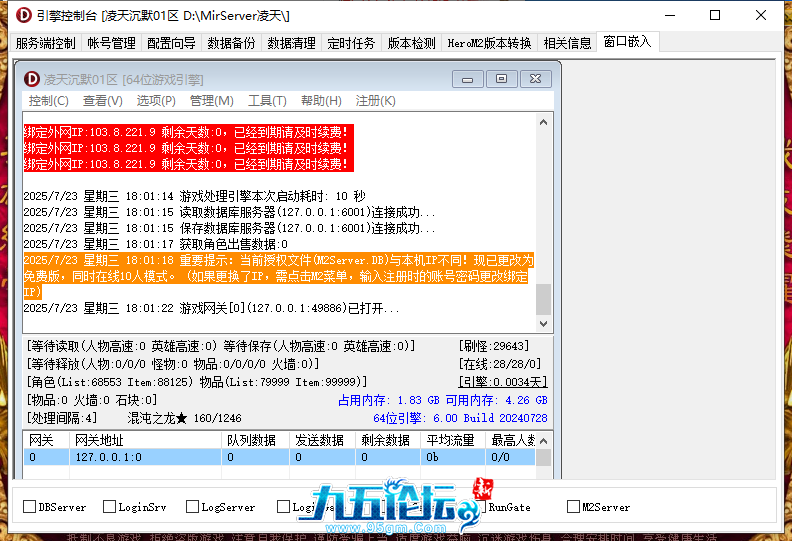Click the 获取角色出售数据:0 log line
792x541 pixels.
156,244
